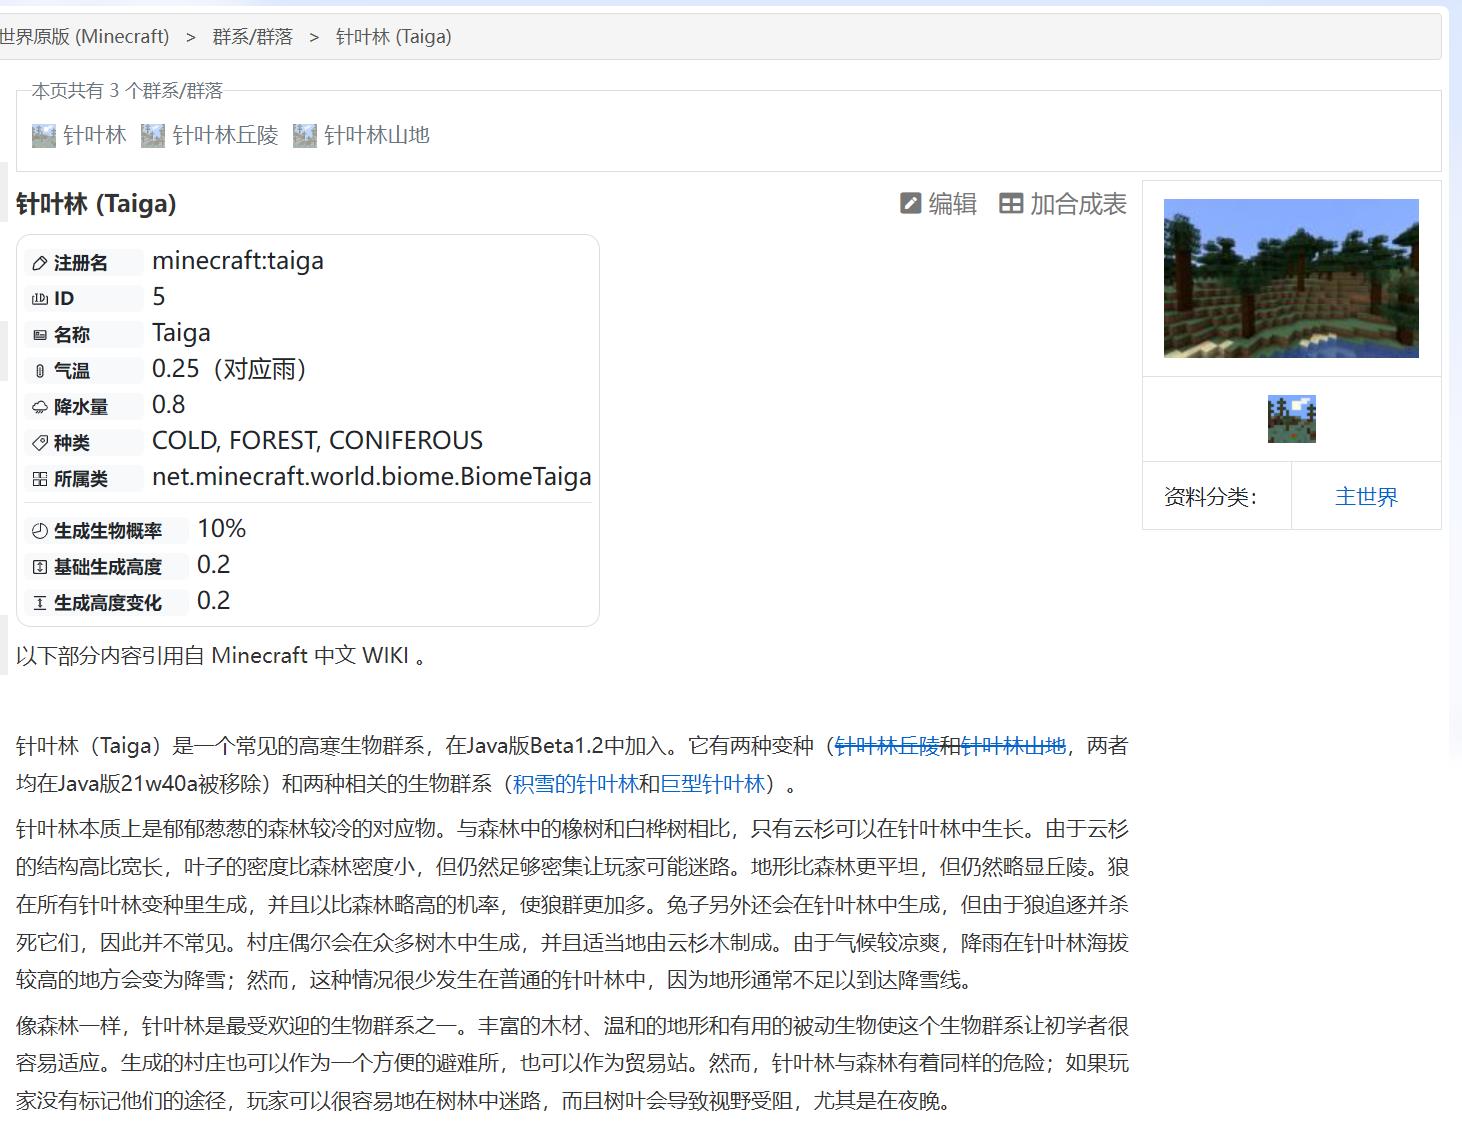Open the struck-through 针叶林丘陵 link
Image resolution: width=1462 pixels, height=1137 pixels.
click(x=887, y=746)
